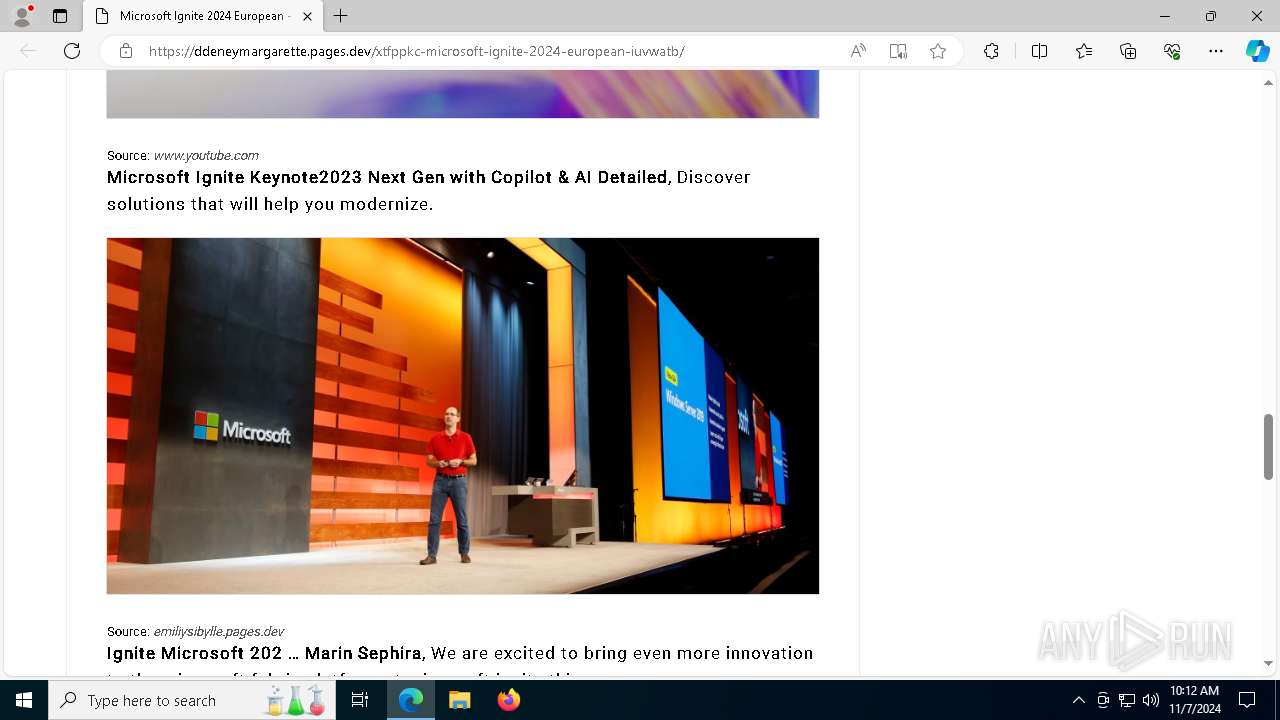Screen dimensions: 1280x720
Task: Open the volume tray icon
Action: (1151, 700)
